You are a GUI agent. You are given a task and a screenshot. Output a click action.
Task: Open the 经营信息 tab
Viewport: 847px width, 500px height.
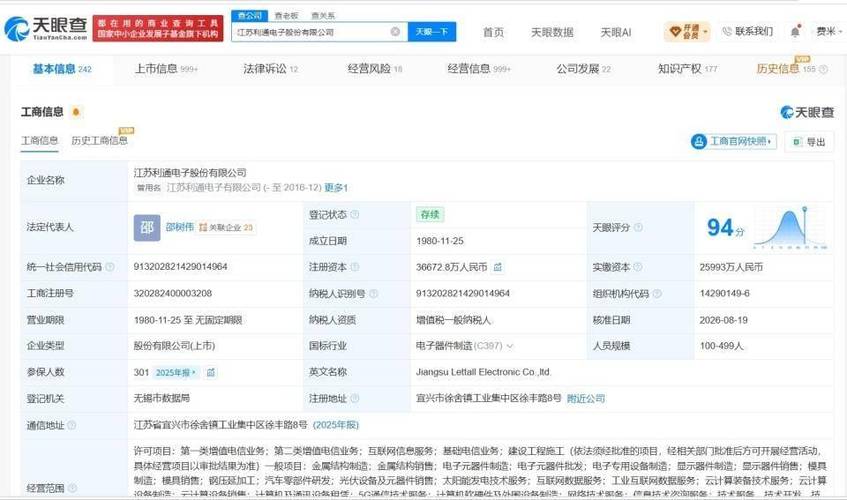tap(479, 69)
